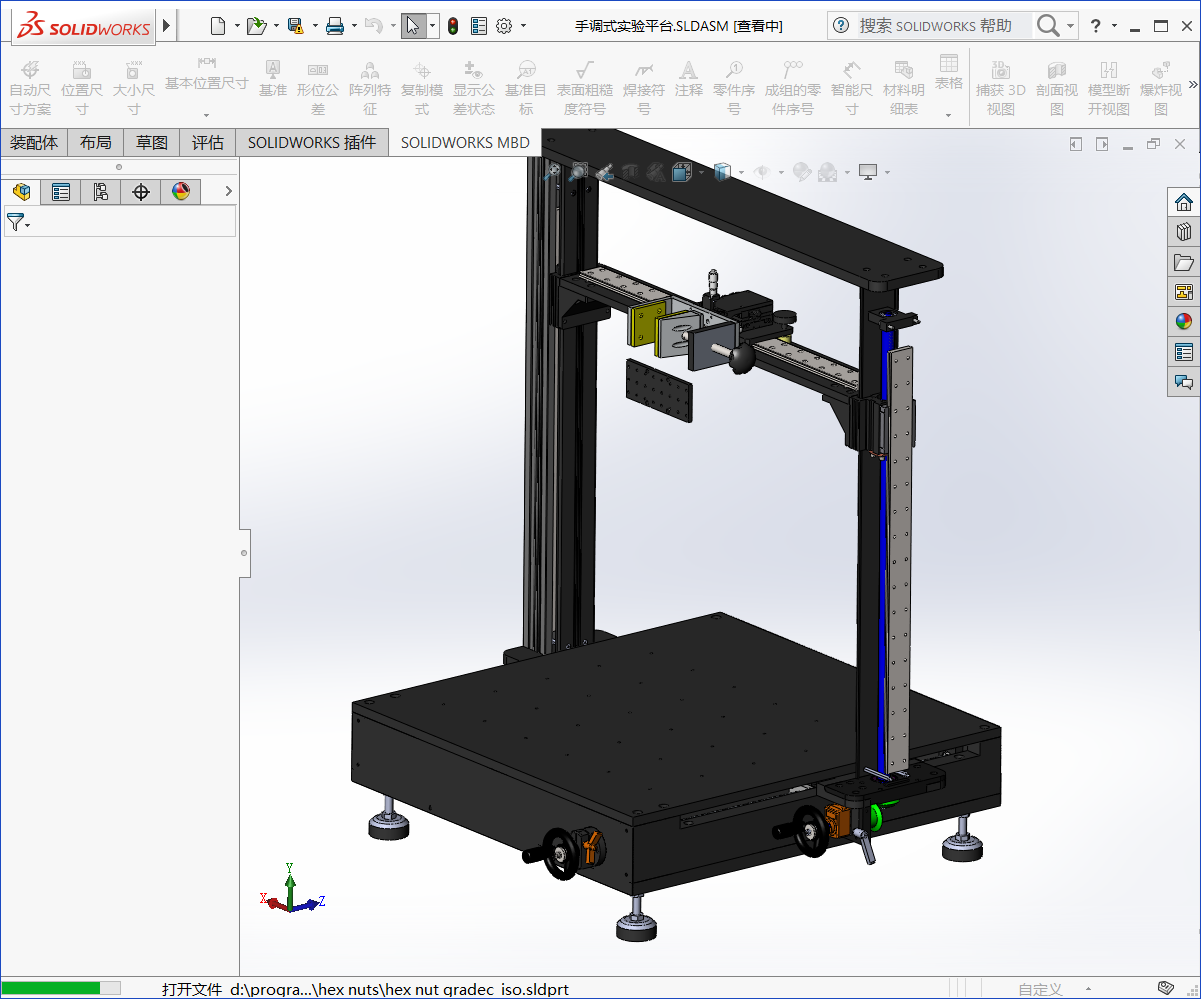The width and height of the screenshot is (1201, 999).
Task: Click the 剖面视图 ribbon button
Action: point(1057,88)
